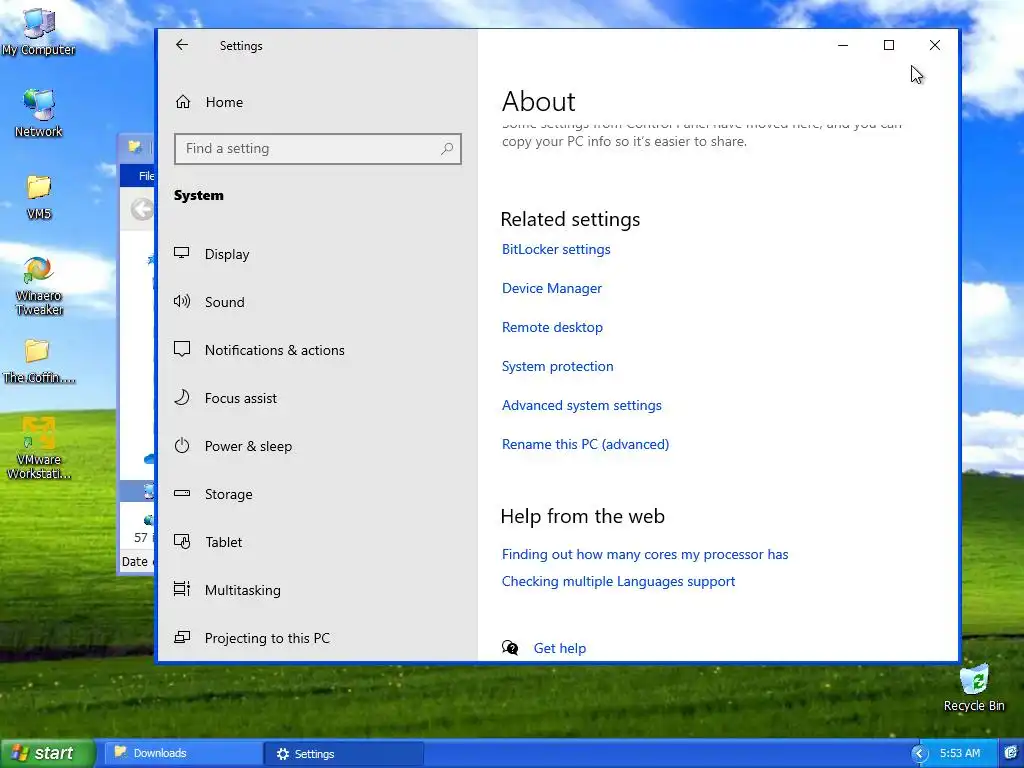Select The Coffin folder on desktop
Image resolution: width=1024 pixels, height=768 pixels.
pyautogui.click(x=39, y=361)
